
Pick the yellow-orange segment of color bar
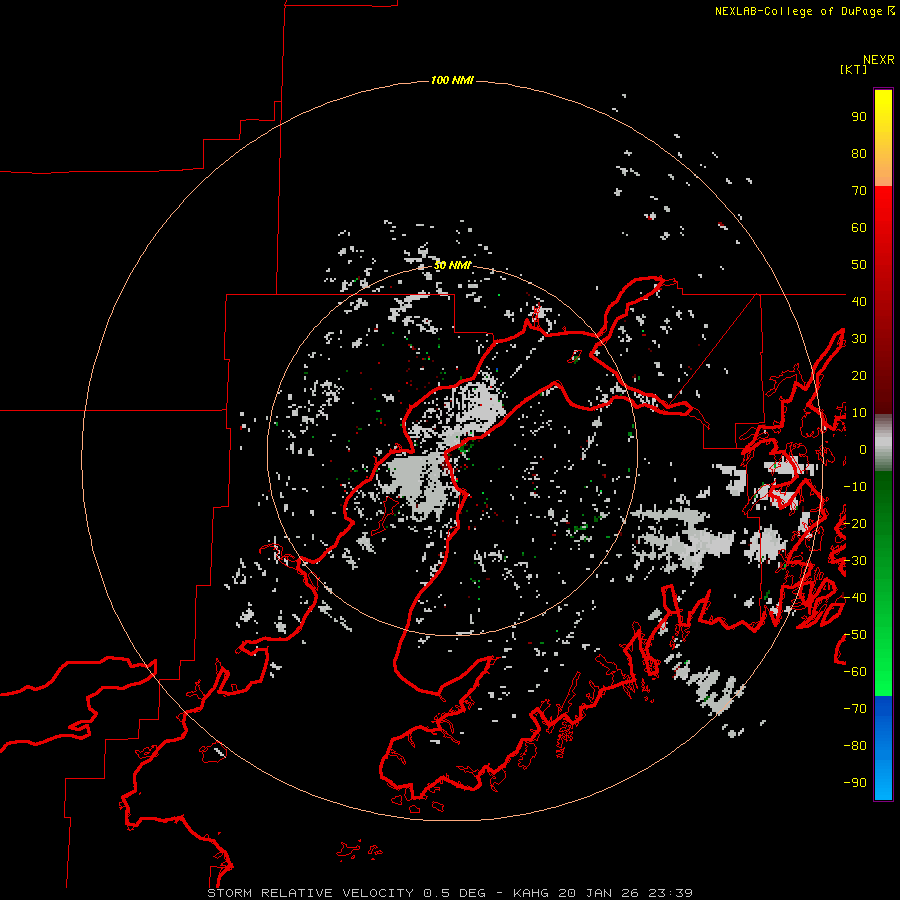[883, 138]
